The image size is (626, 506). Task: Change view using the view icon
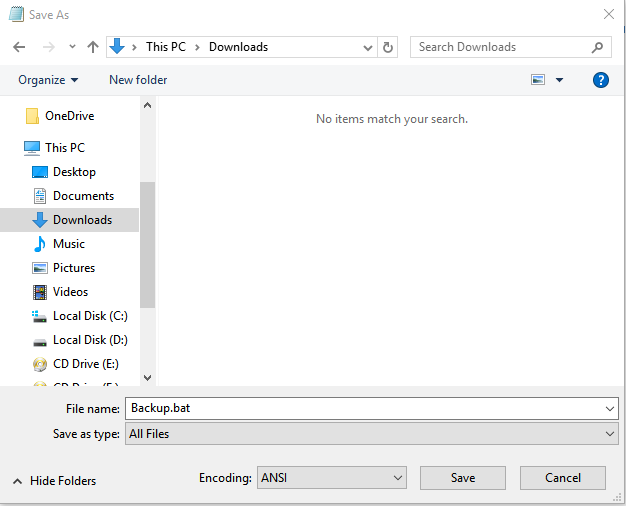tap(538, 80)
